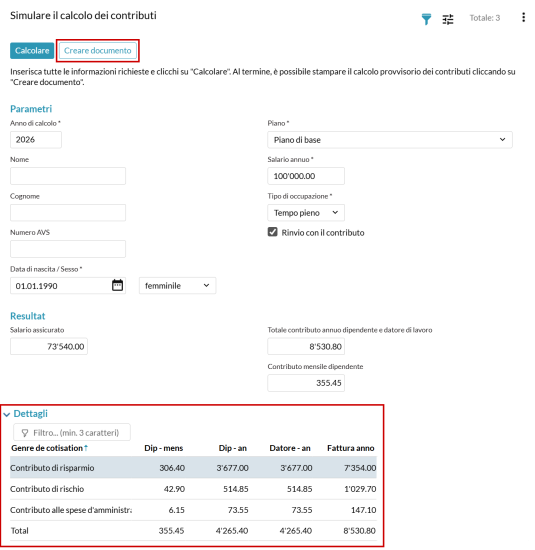Sort by Datore - an column header
The image size is (535, 550).
[x=290, y=448]
